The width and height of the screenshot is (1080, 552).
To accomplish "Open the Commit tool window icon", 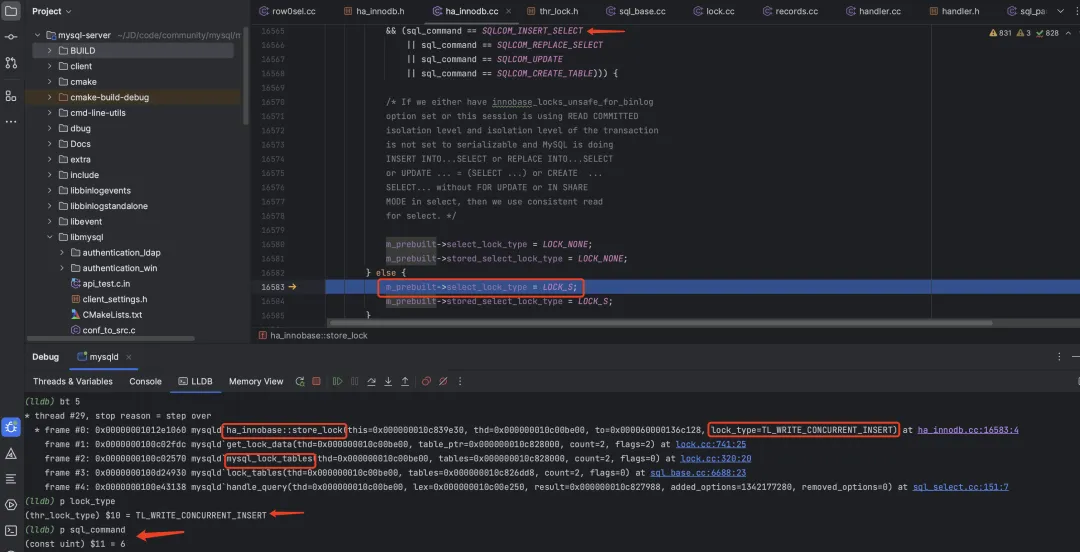I will (10, 36).
